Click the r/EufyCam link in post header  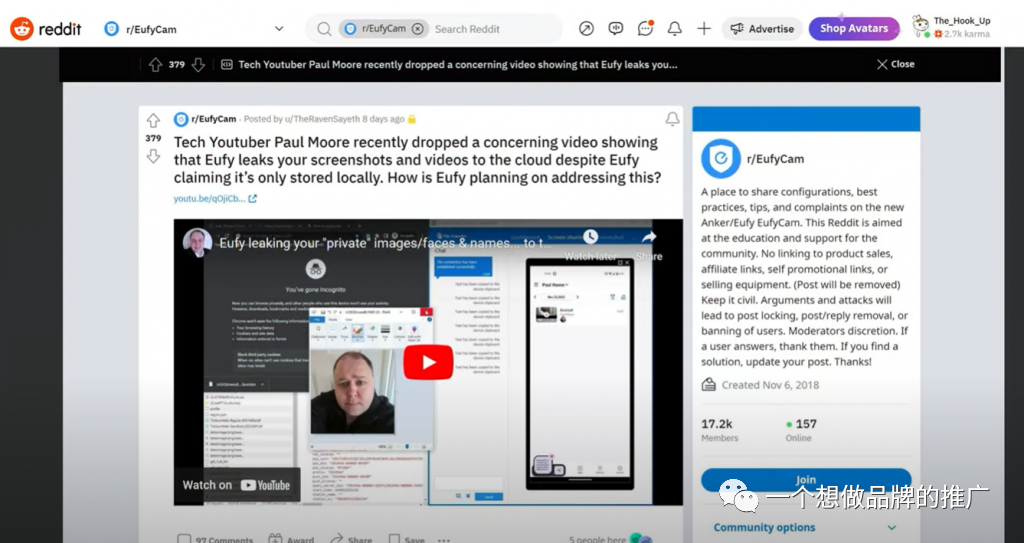(x=214, y=119)
